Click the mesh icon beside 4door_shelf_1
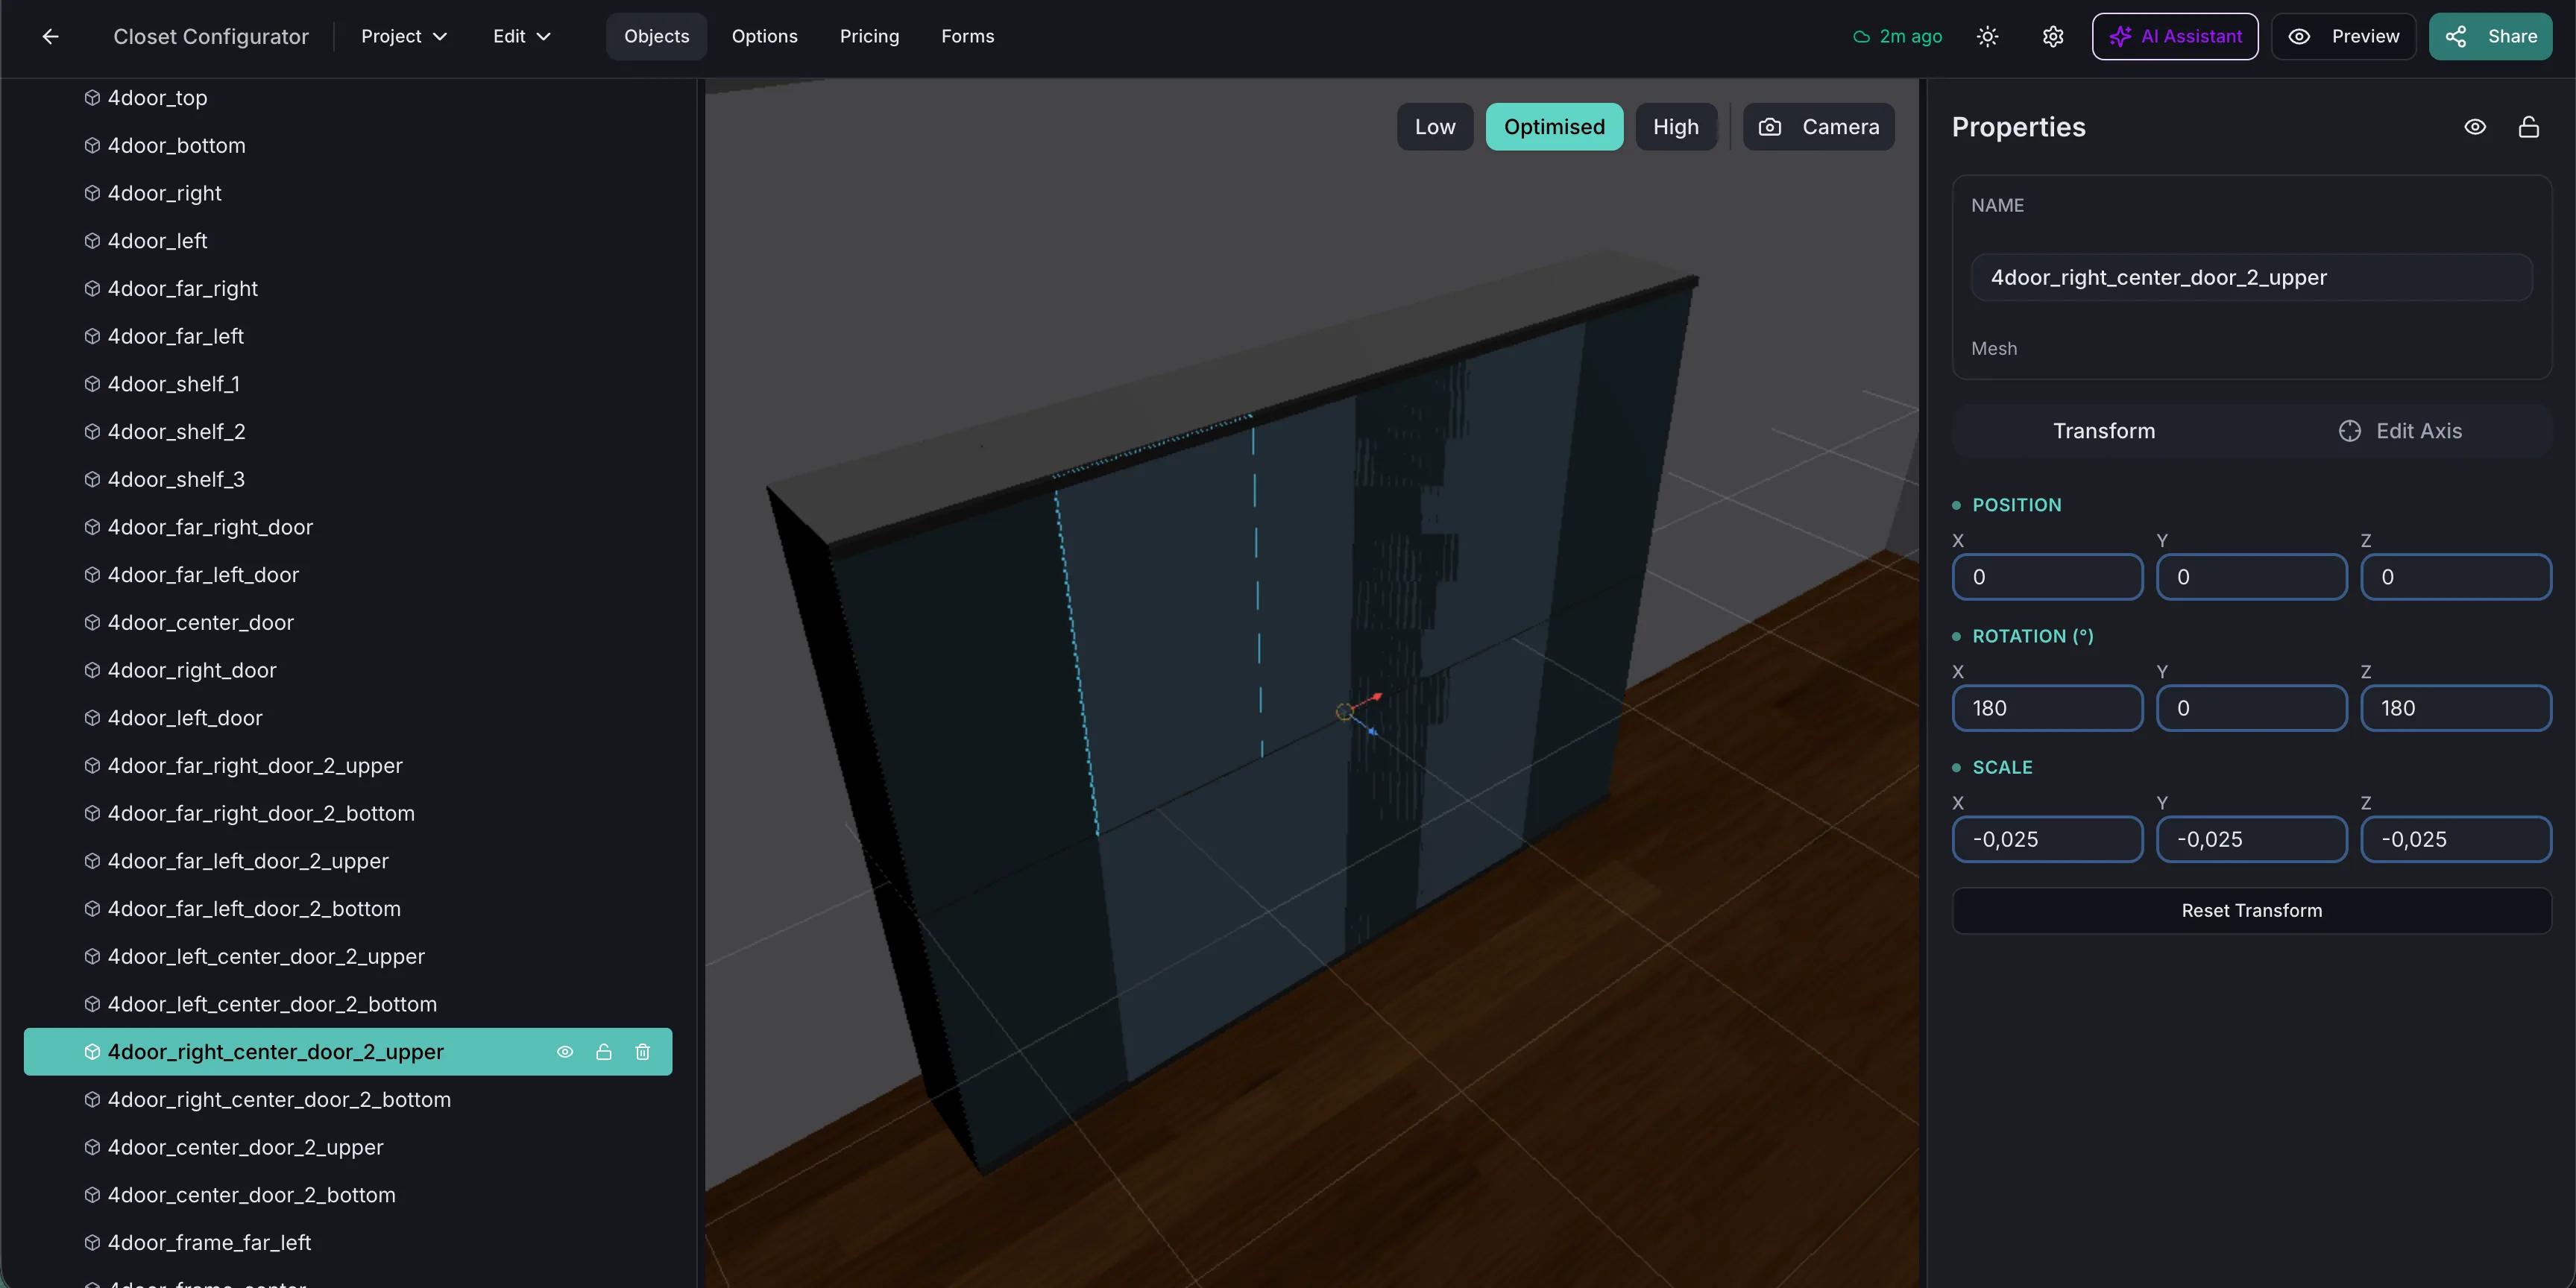The height and width of the screenshot is (1288, 2576). [92, 384]
